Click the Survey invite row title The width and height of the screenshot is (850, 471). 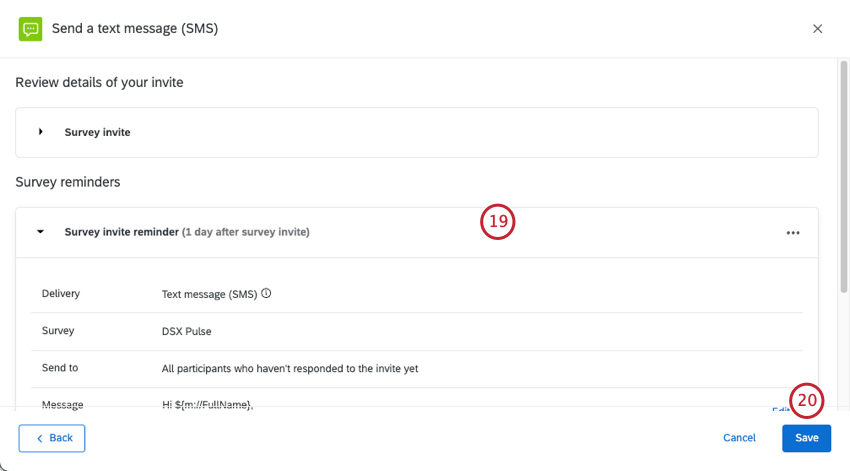97,132
